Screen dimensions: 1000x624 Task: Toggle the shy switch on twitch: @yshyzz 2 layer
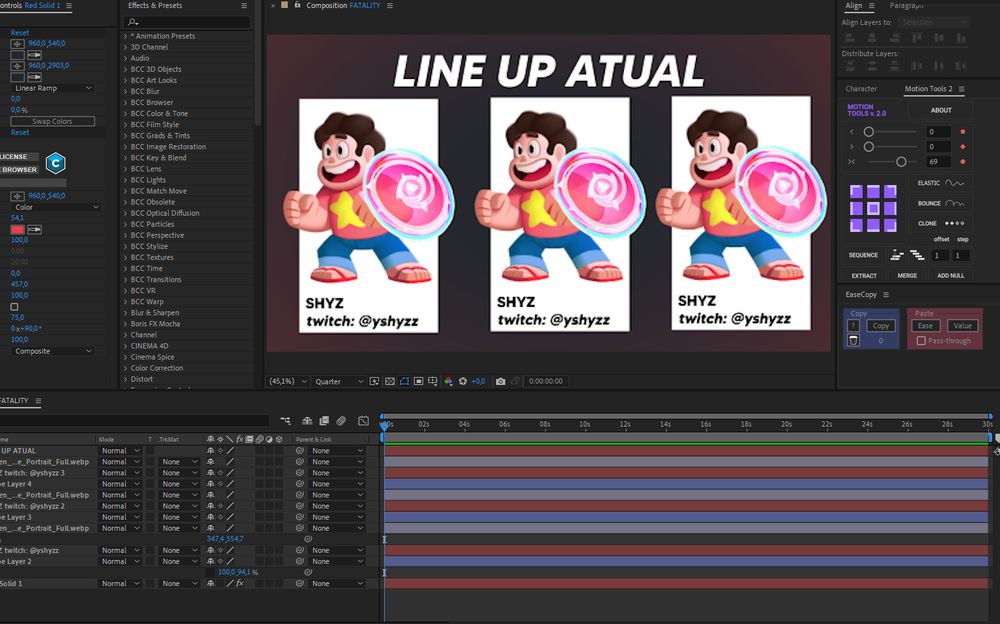pyautogui.click(x=210, y=507)
